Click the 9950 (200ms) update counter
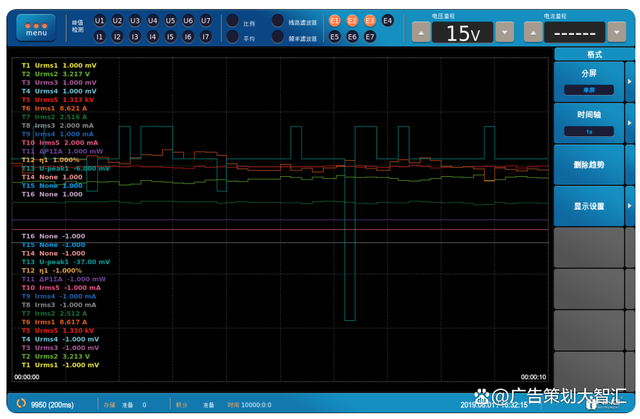 (x=52, y=405)
